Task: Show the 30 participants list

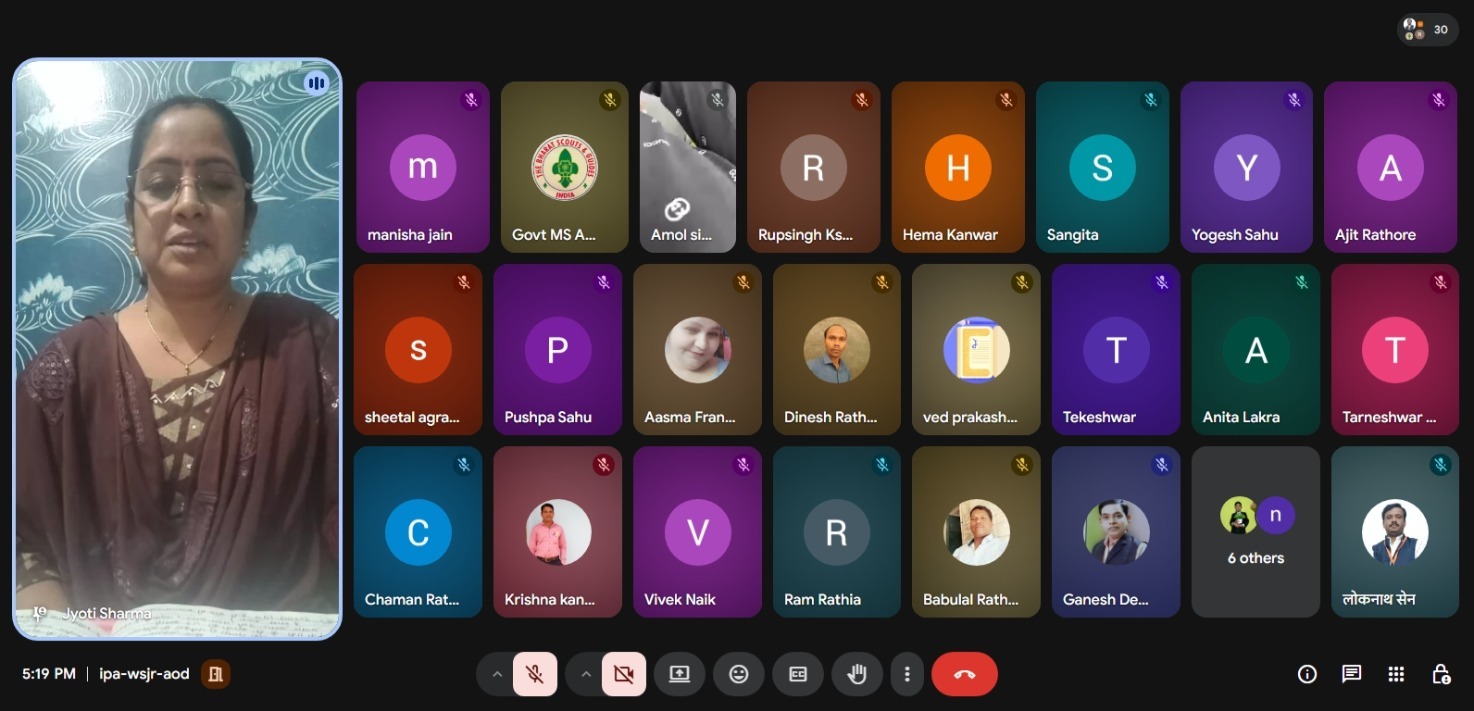Action: 1427,30
